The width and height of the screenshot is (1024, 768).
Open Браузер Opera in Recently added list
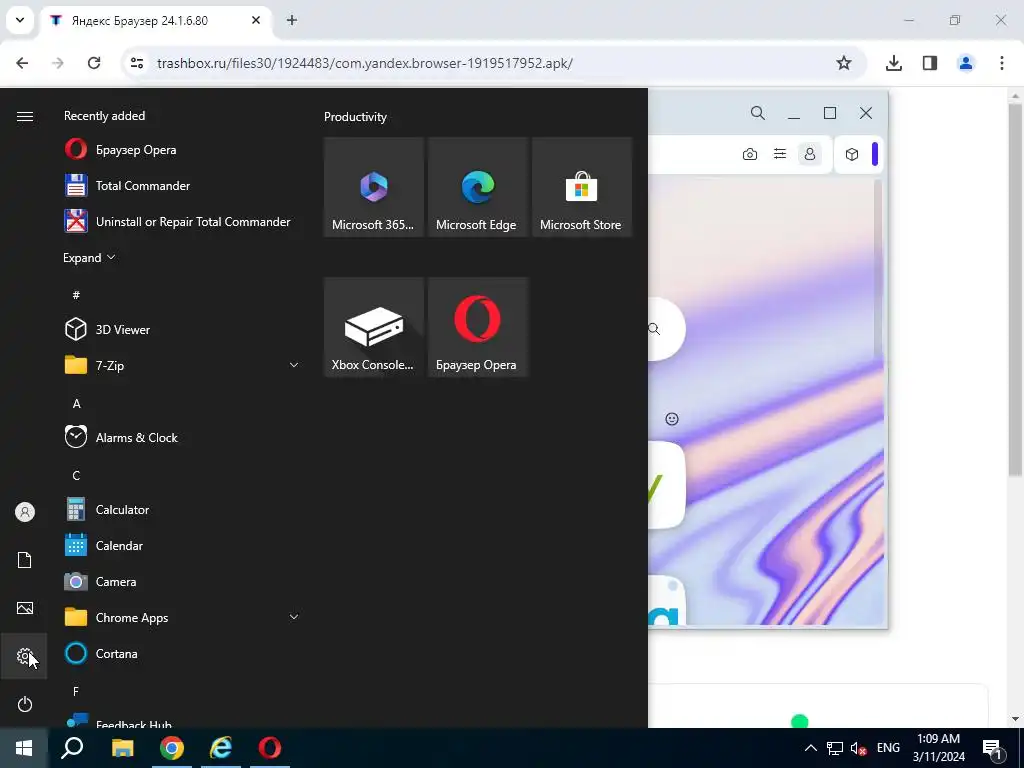(180, 150)
